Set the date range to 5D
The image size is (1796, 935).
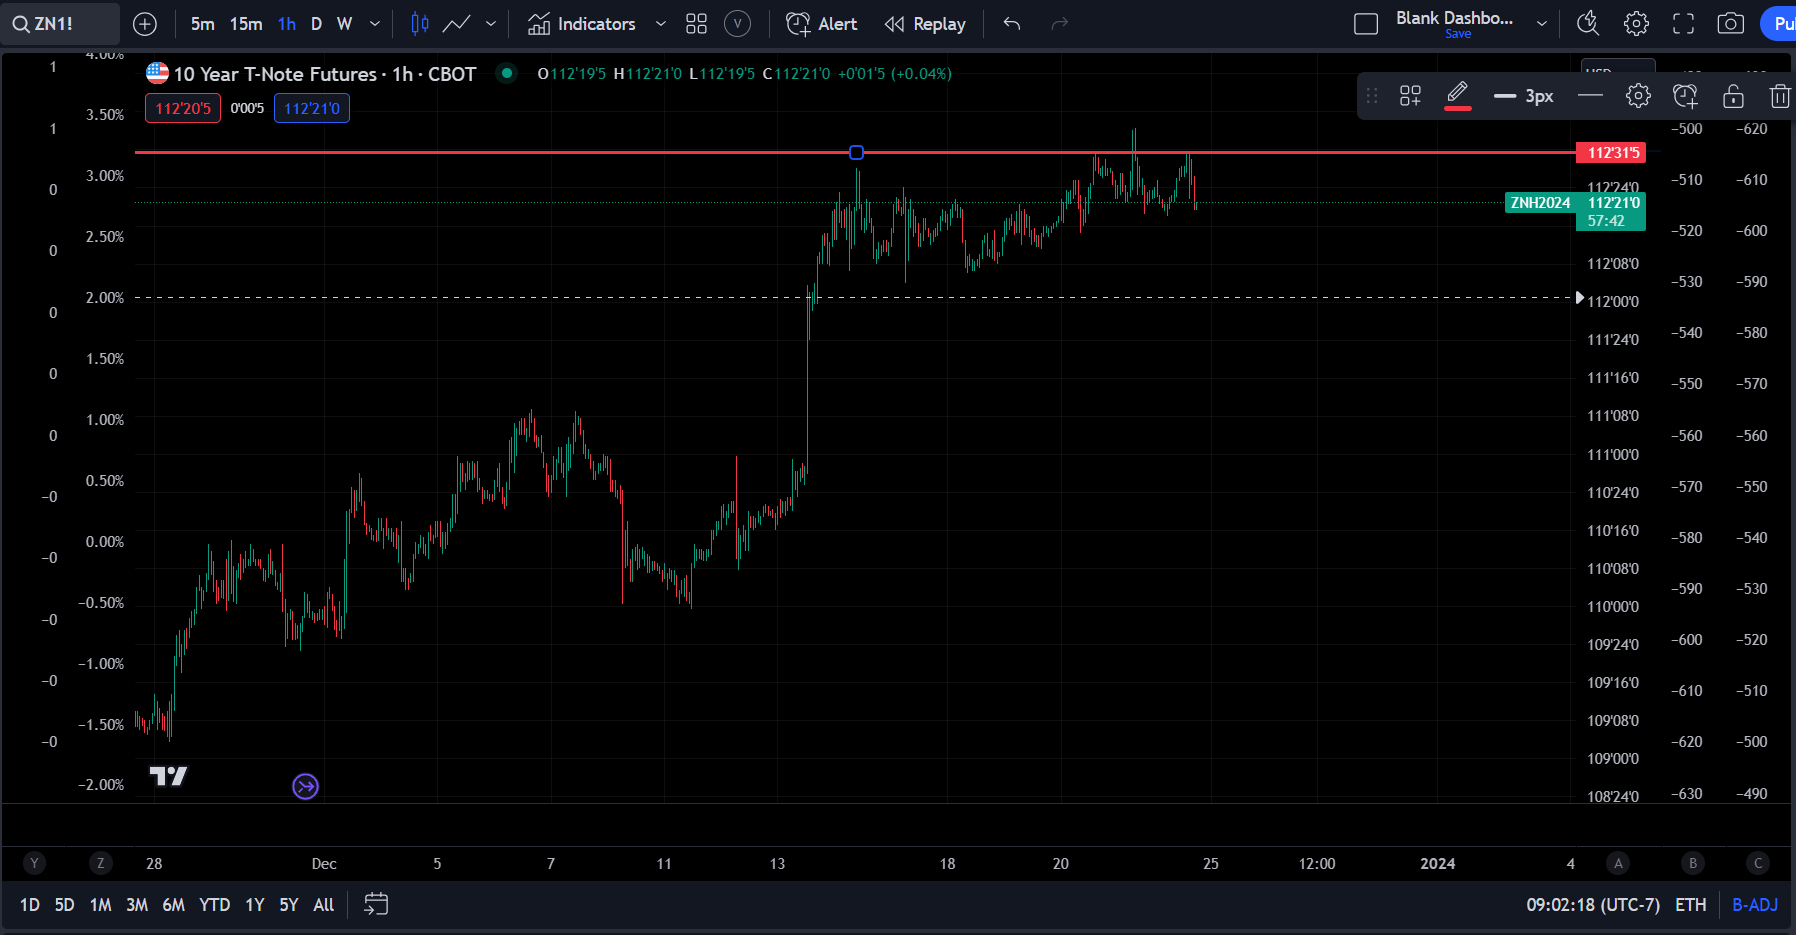click(64, 905)
